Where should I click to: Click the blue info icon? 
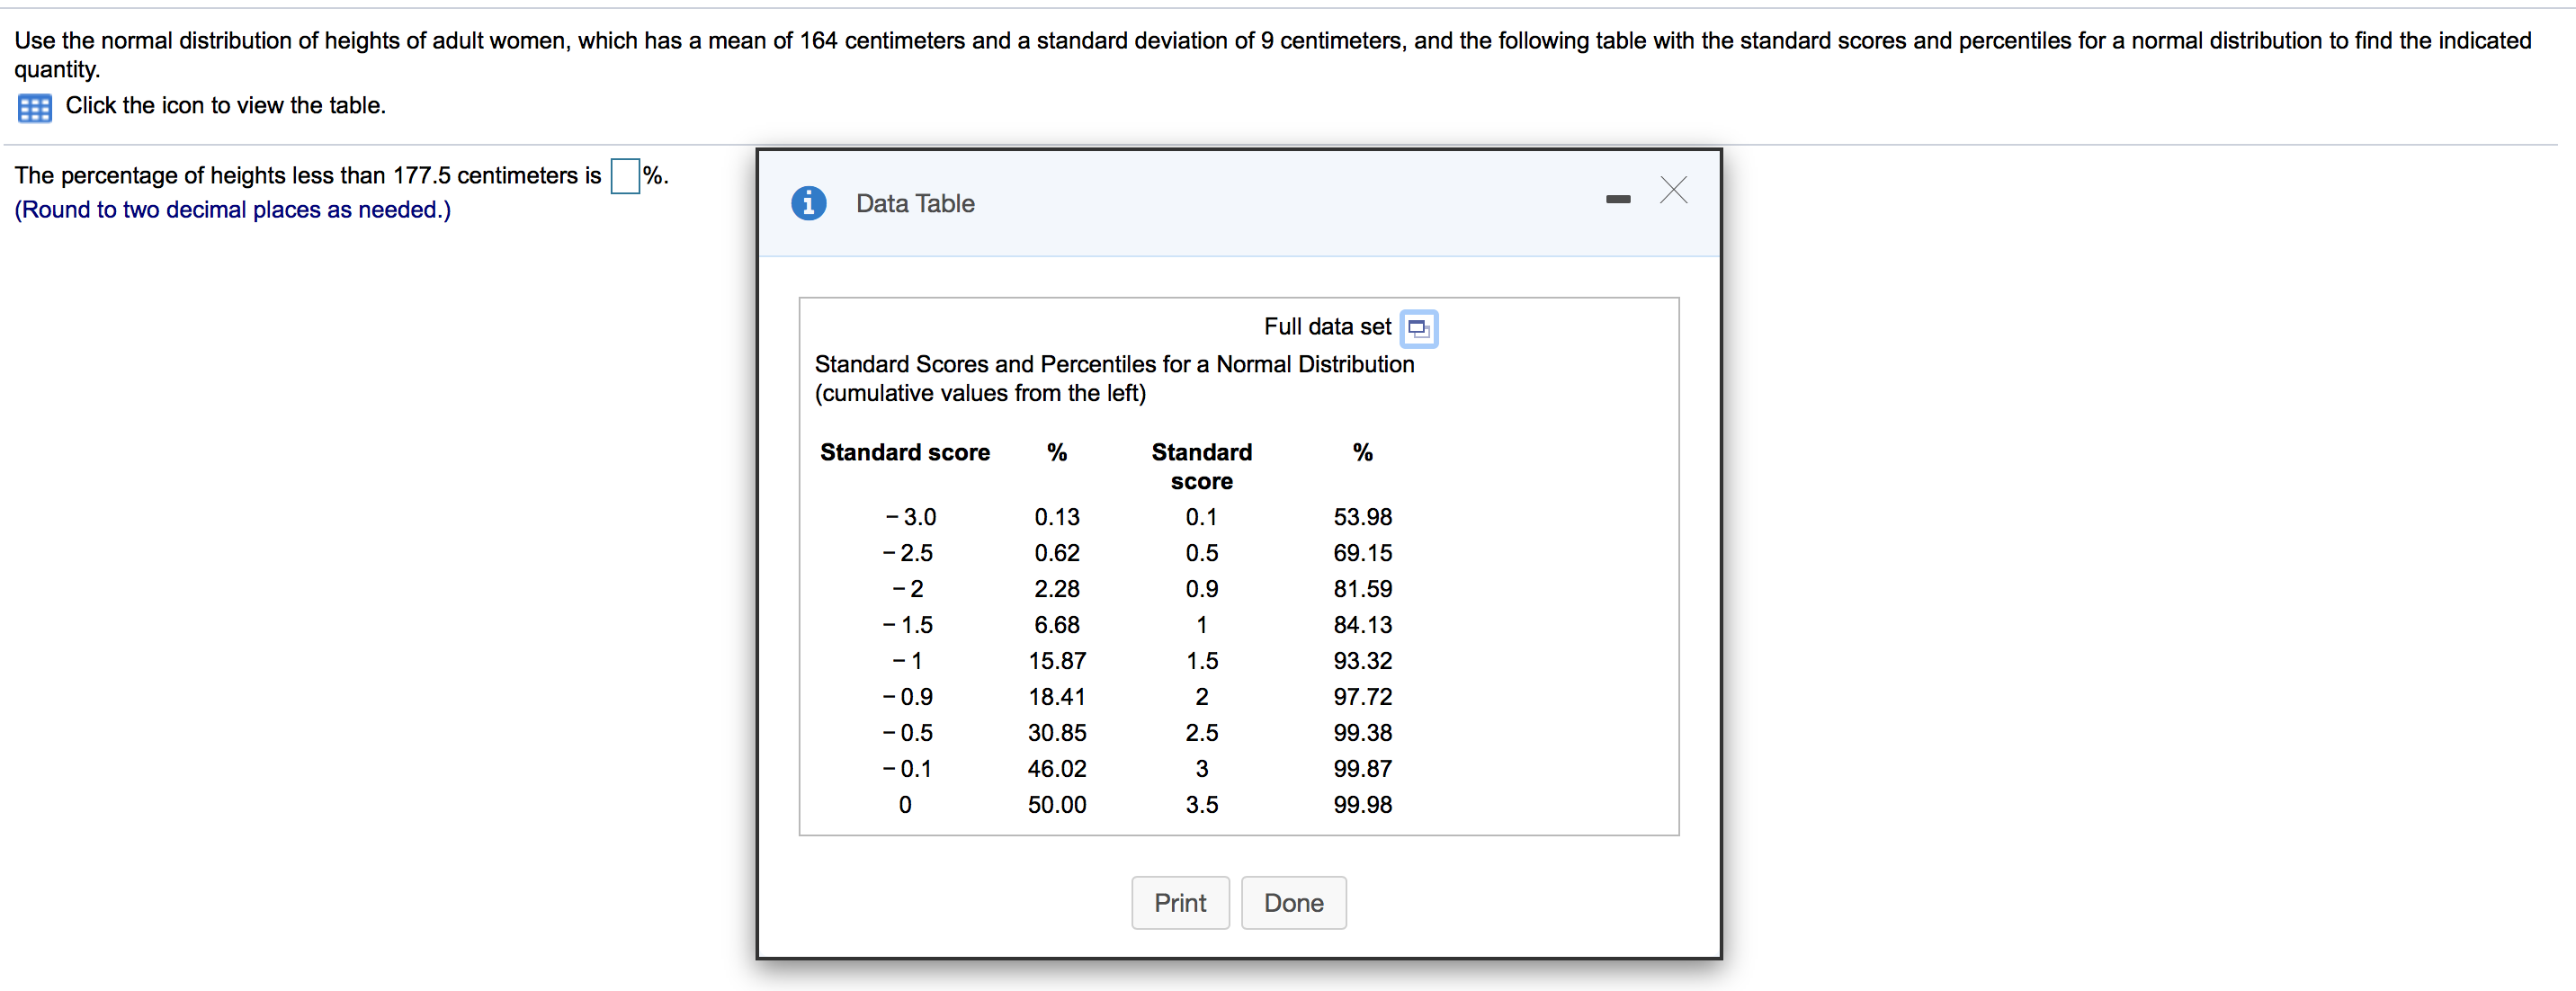pos(808,203)
